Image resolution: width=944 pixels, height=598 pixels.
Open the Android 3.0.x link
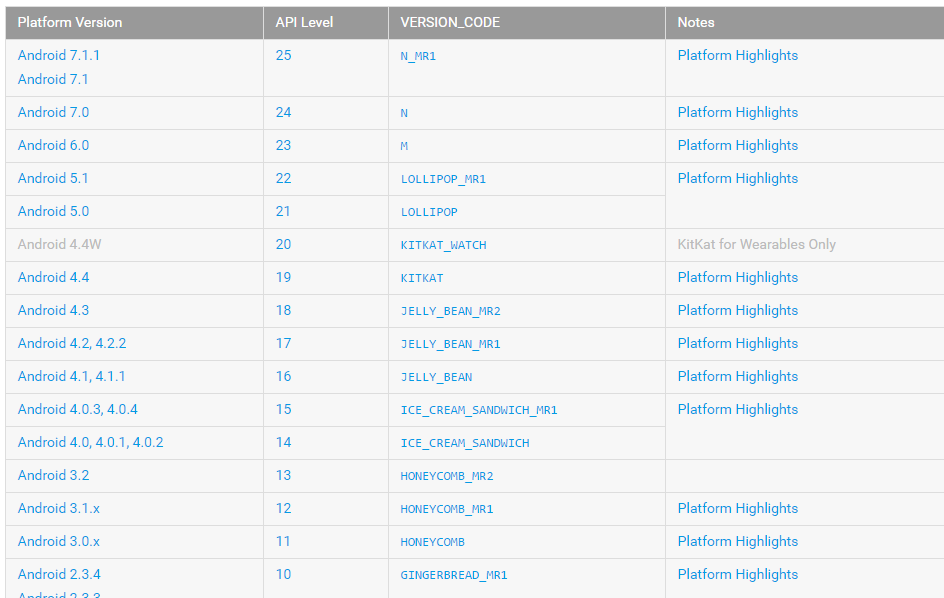click(x=59, y=542)
